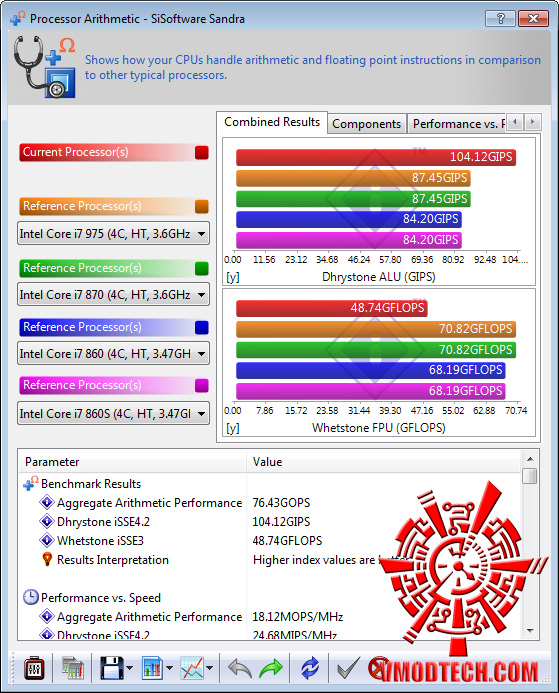
Task: Click the diamond icon beside Whetstone iSSE3
Action: [46, 541]
